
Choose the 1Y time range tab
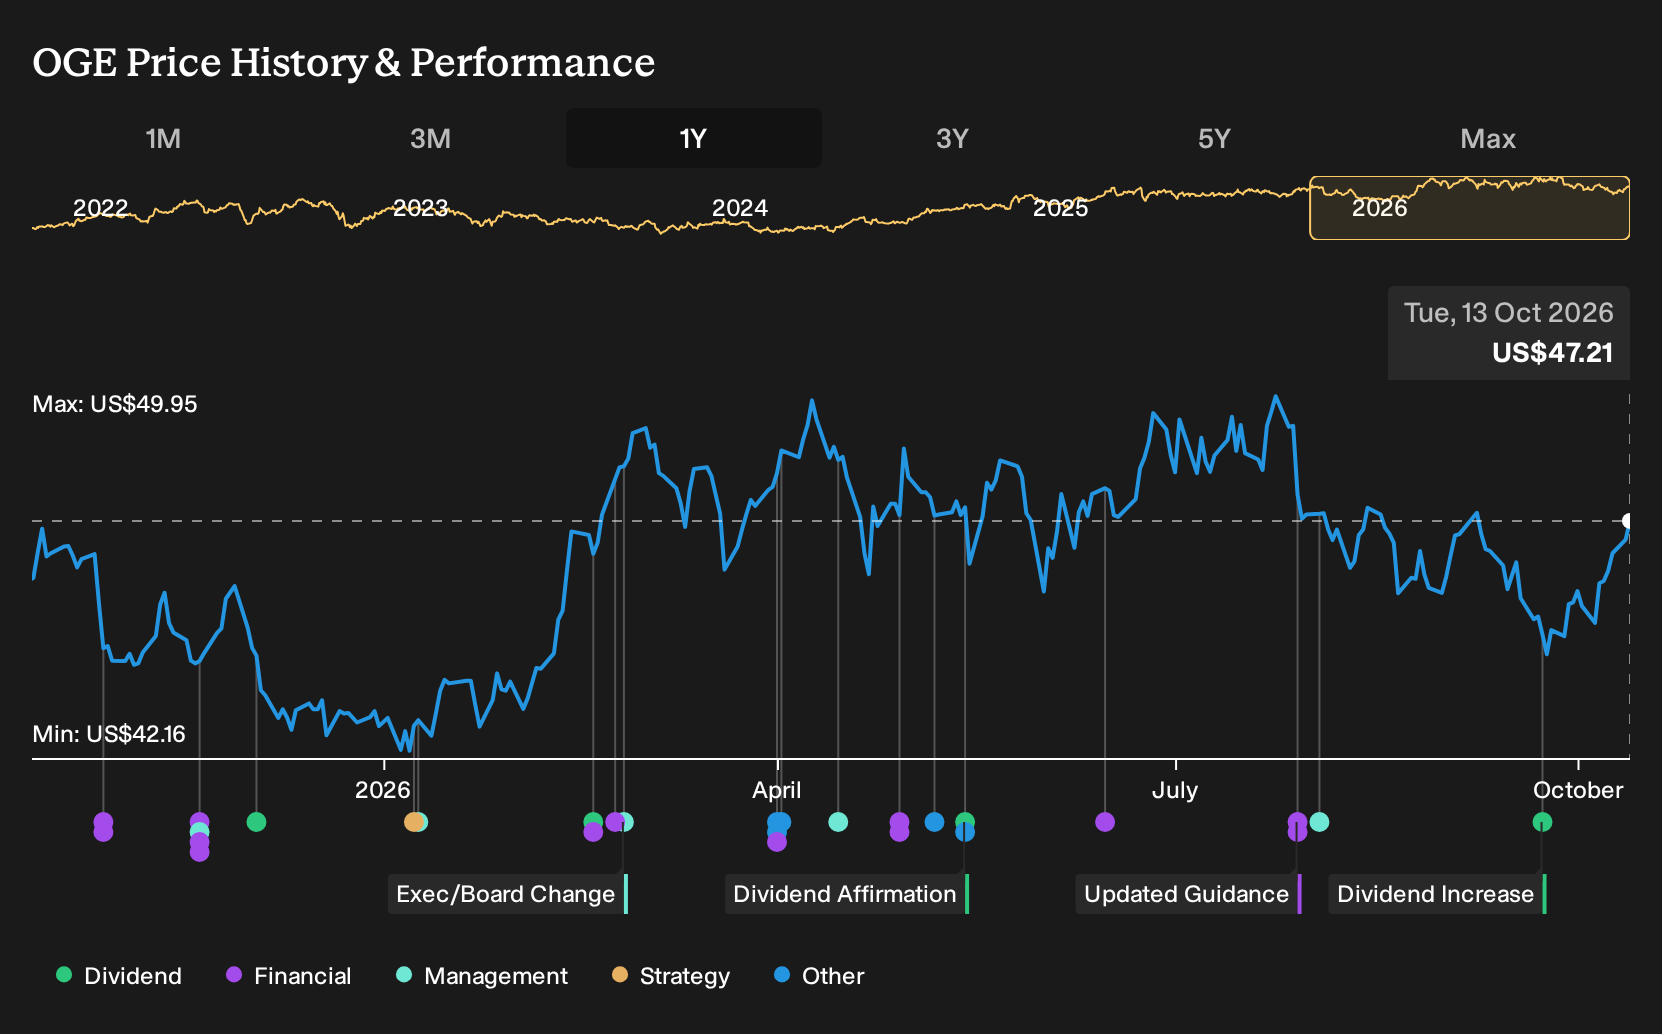694,138
